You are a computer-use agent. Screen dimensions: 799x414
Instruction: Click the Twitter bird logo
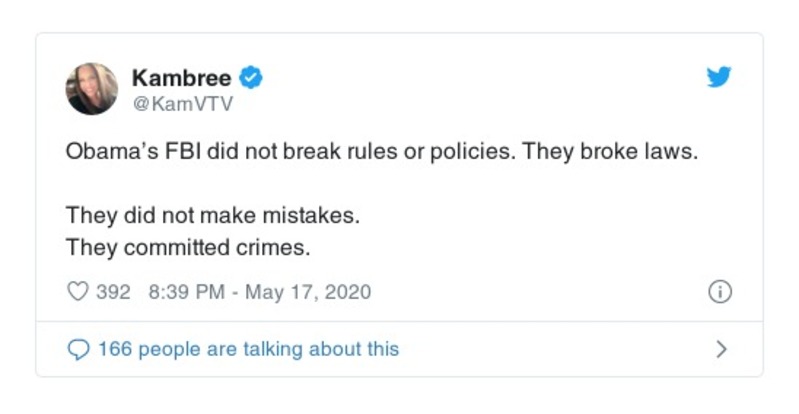(x=719, y=78)
